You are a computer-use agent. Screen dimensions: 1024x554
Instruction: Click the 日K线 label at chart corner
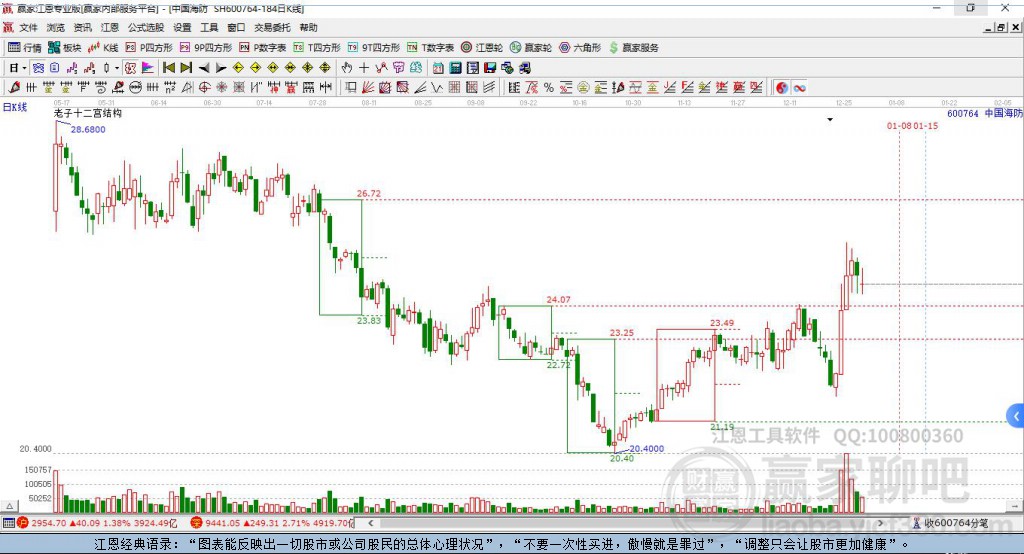tap(15, 107)
